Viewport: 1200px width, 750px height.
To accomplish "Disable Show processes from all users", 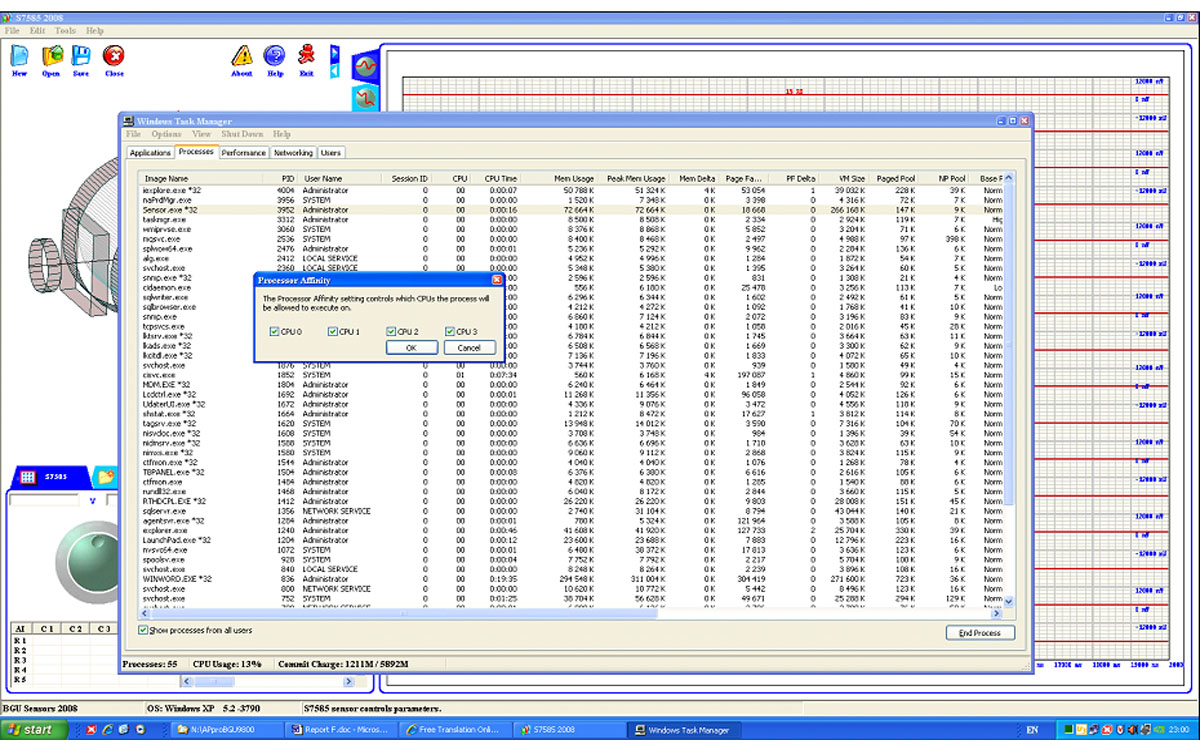I will pyautogui.click(x=144, y=630).
